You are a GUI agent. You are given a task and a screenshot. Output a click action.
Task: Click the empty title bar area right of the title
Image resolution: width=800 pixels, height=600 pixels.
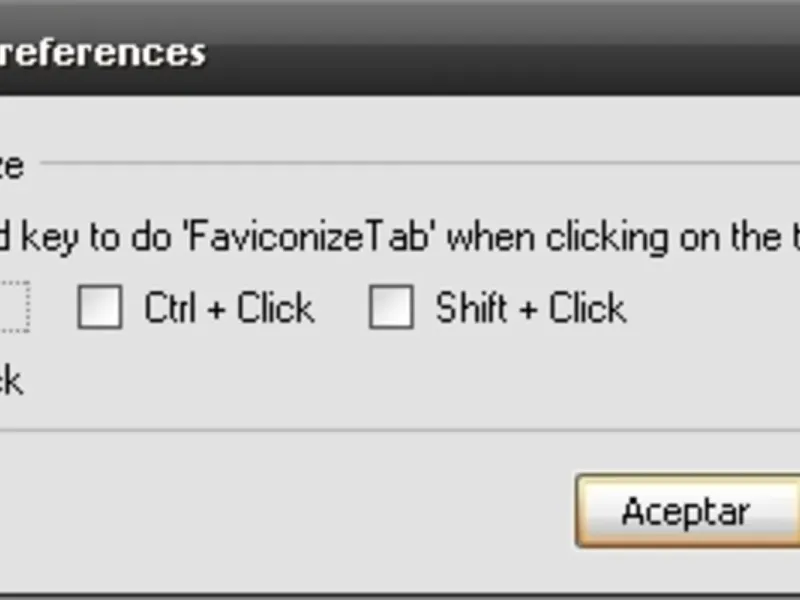point(500,52)
